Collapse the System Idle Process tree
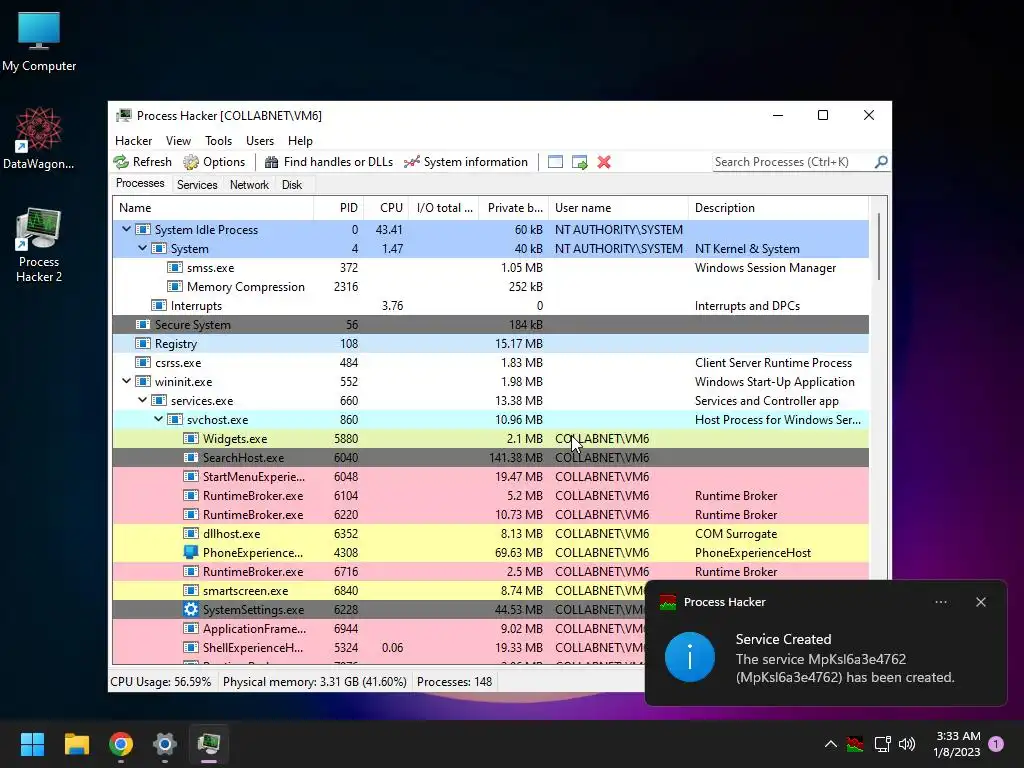Screen dimensions: 1024x768 126,229
